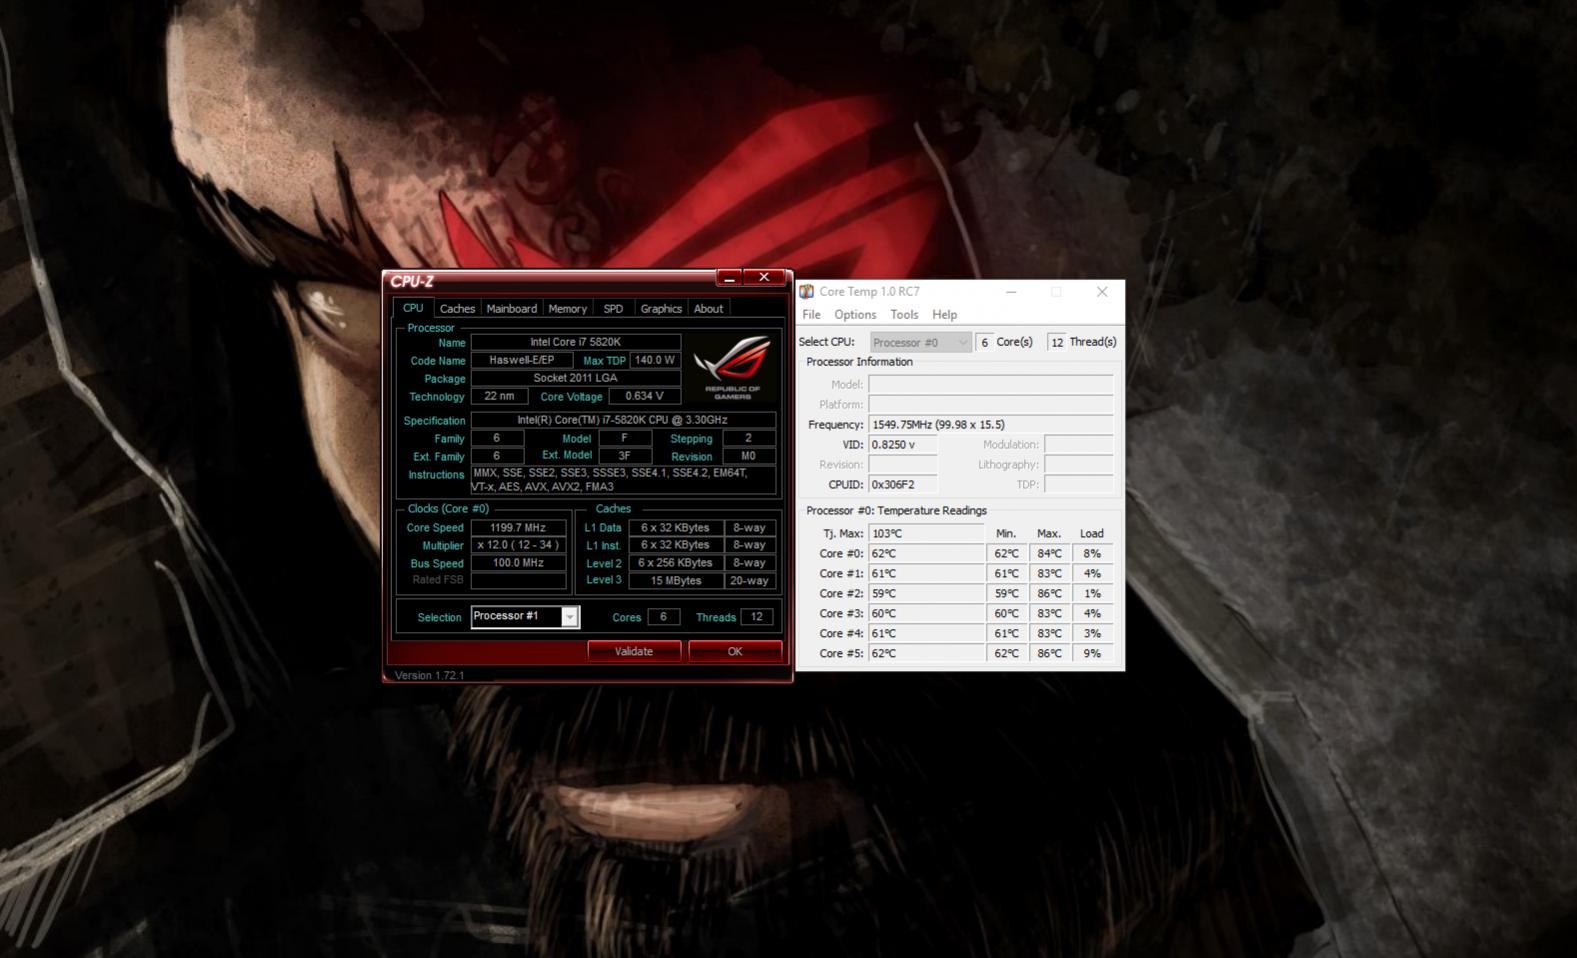Click the Core #1 load value 4% beside 83°C
The height and width of the screenshot is (958, 1577).
[1092, 573]
